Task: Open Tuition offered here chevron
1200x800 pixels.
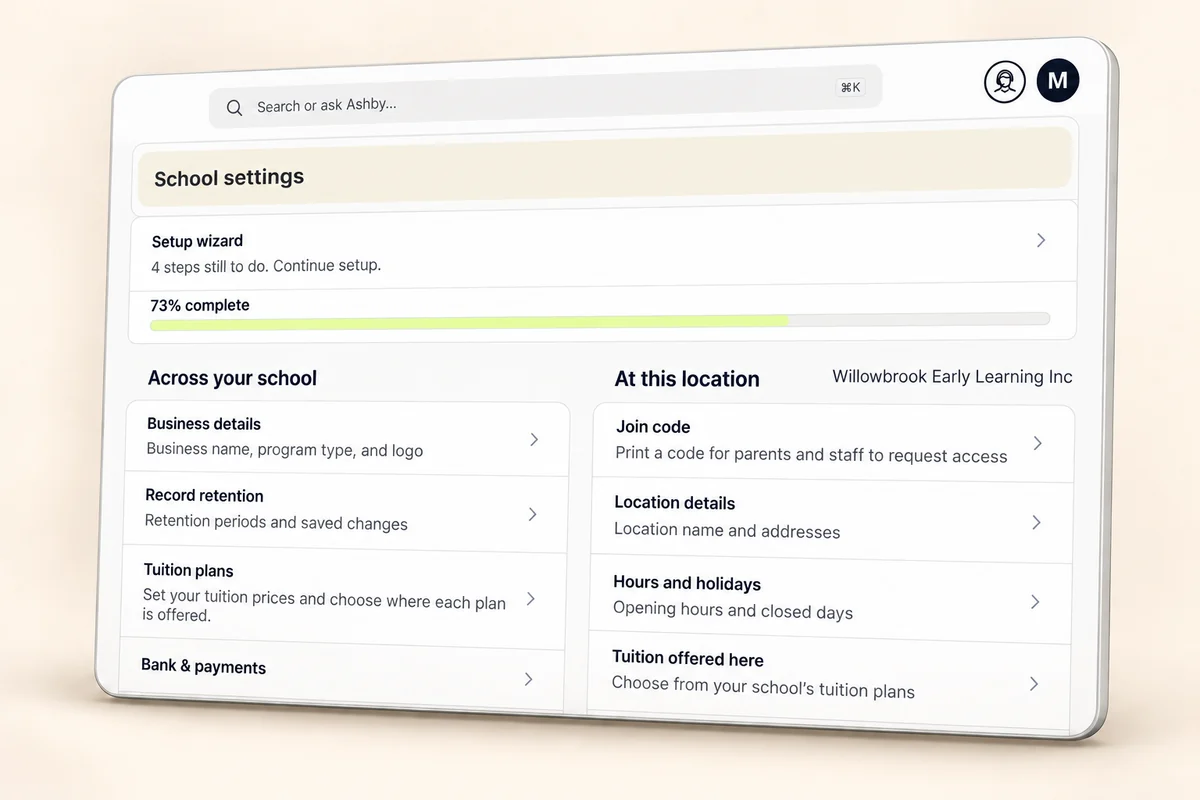Action: pyautogui.click(x=1034, y=684)
